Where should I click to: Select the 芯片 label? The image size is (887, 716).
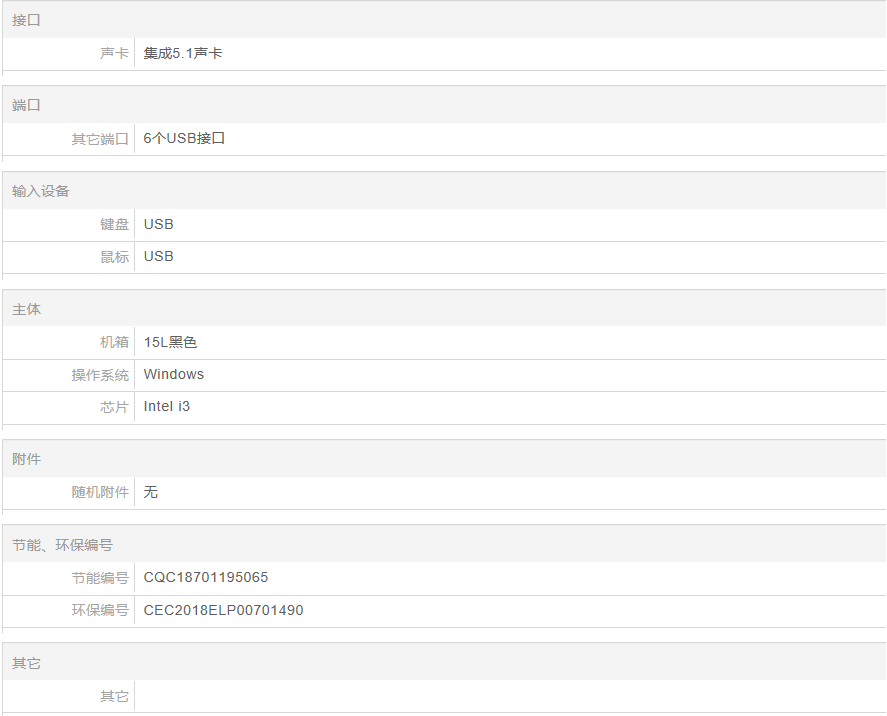(114, 407)
